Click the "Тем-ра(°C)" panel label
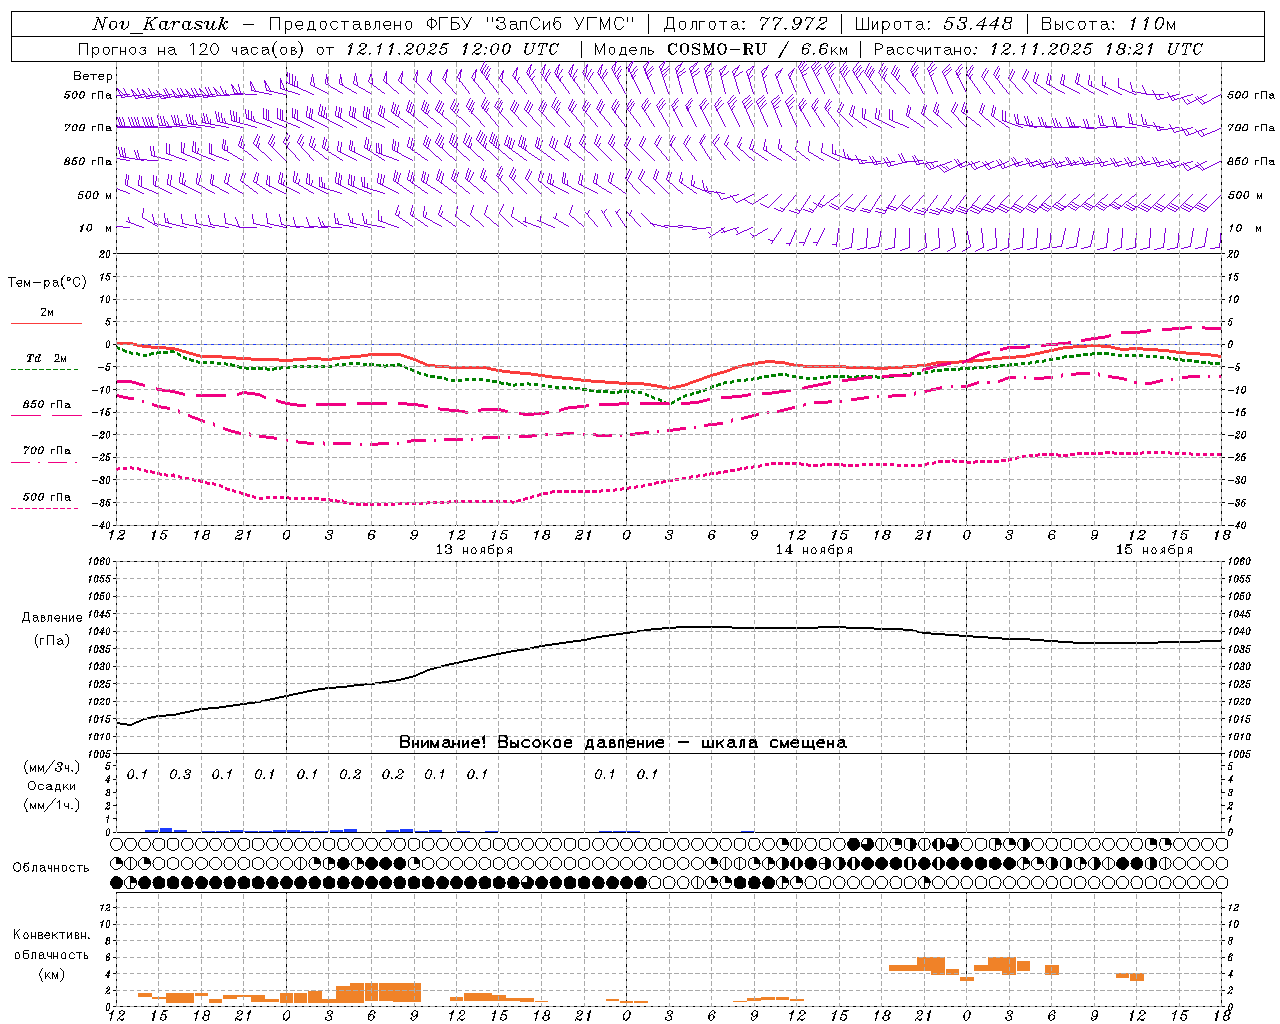 tap(47, 283)
